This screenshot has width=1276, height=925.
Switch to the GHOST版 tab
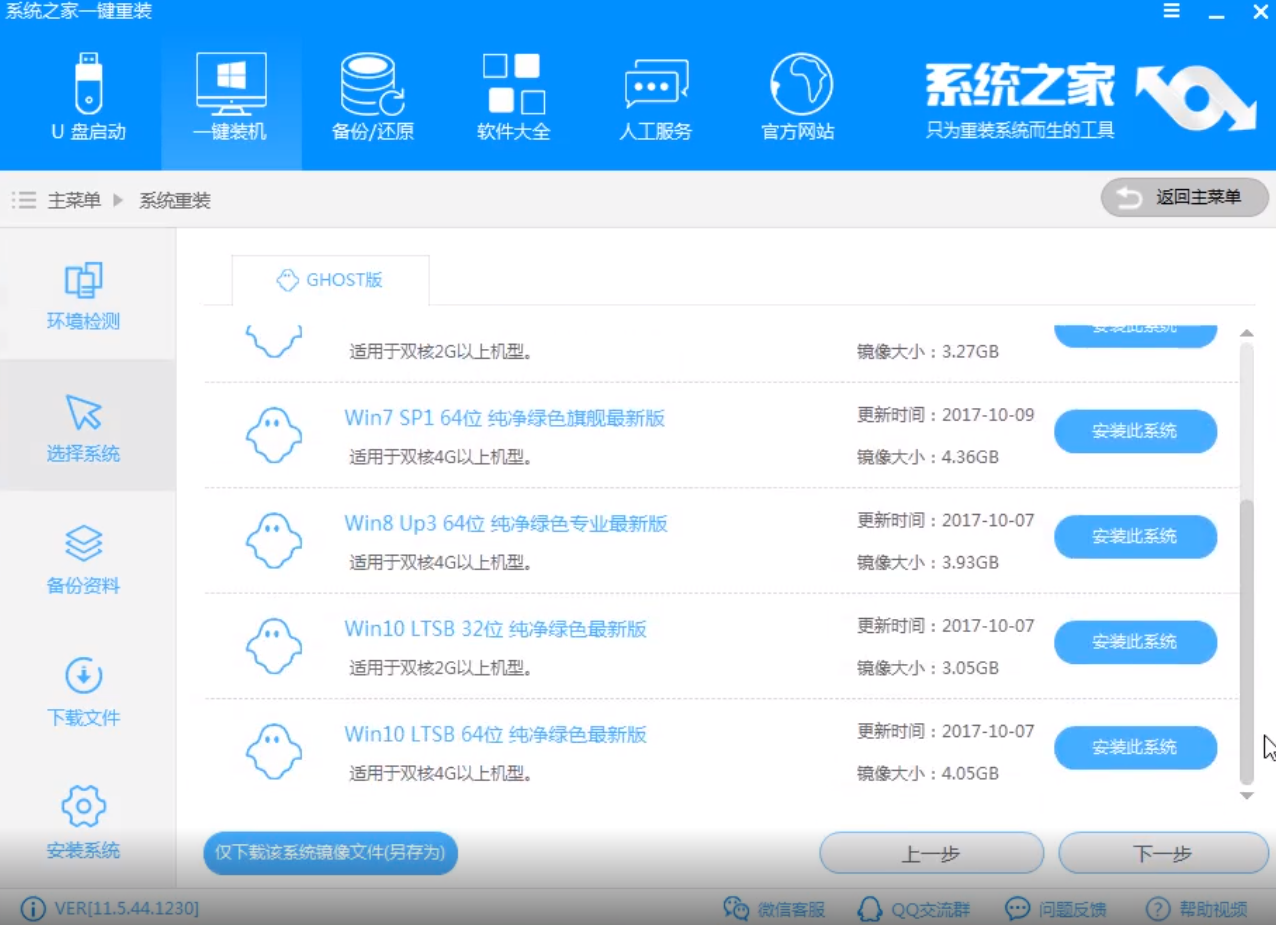pos(330,280)
